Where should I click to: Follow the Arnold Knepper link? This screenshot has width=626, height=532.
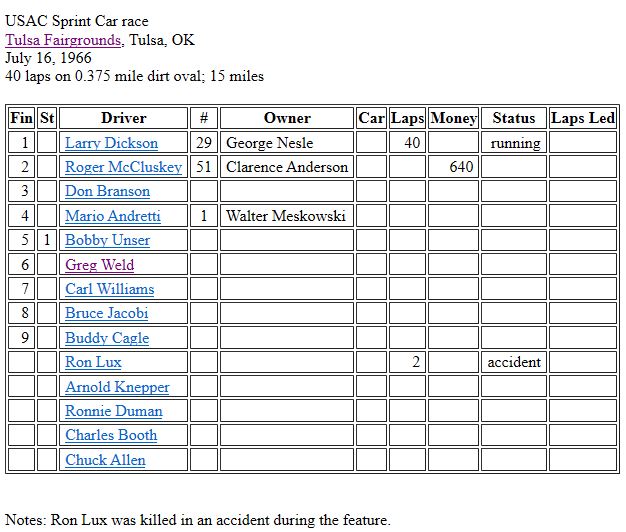pyautogui.click(x=117, y=387)
